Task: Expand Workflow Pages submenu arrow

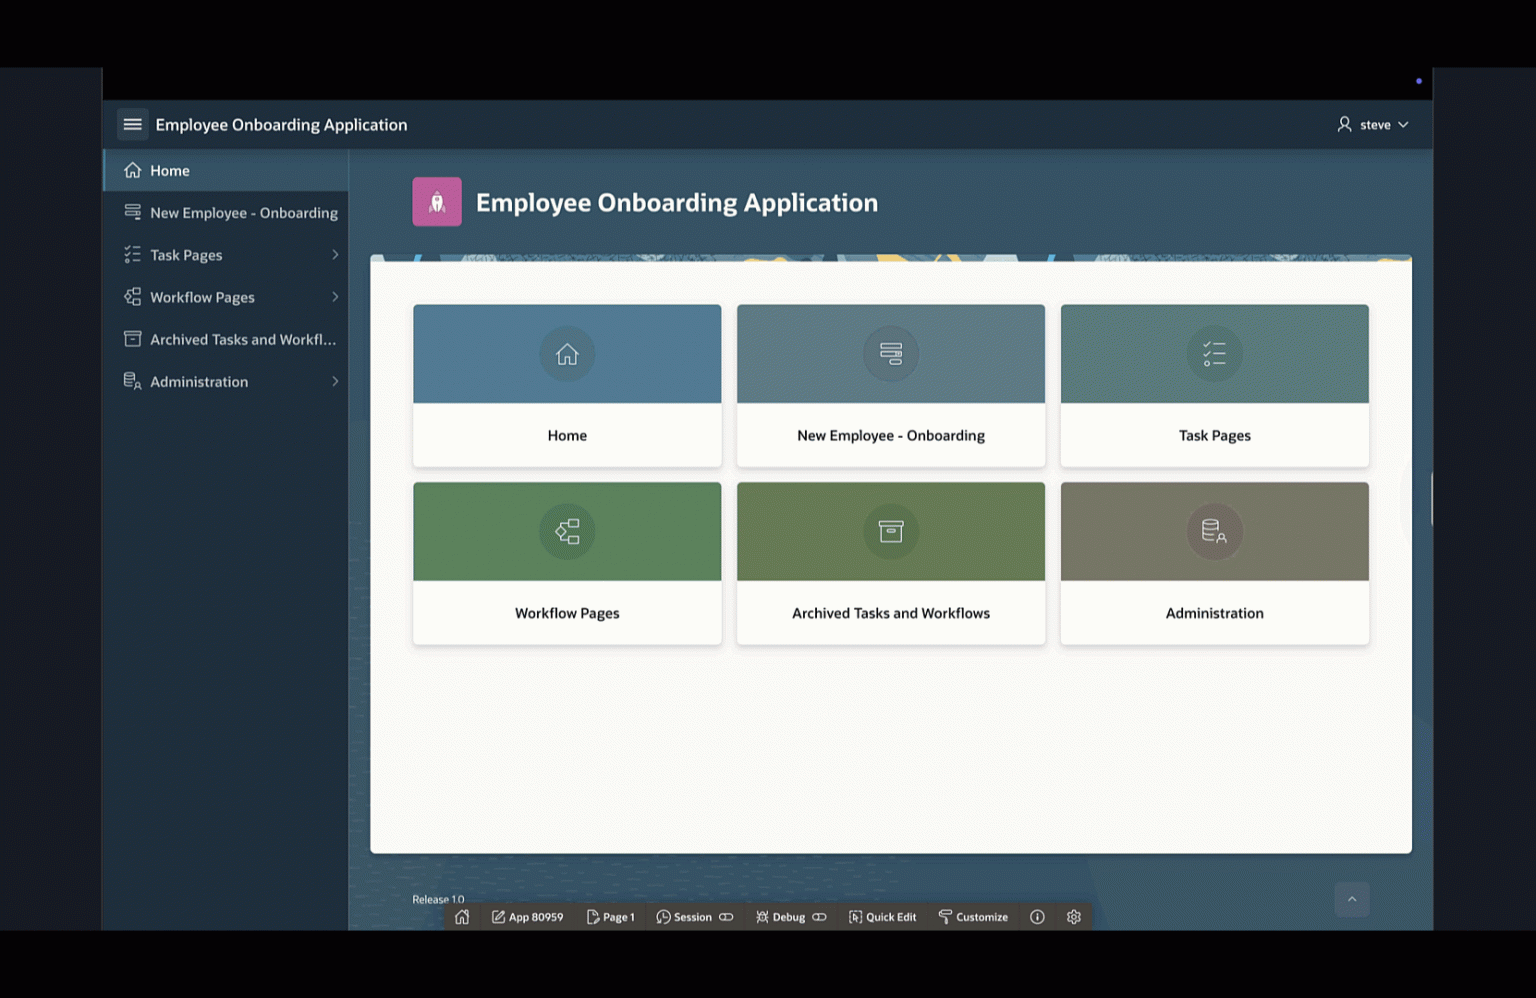Action: tap(335, 297)
